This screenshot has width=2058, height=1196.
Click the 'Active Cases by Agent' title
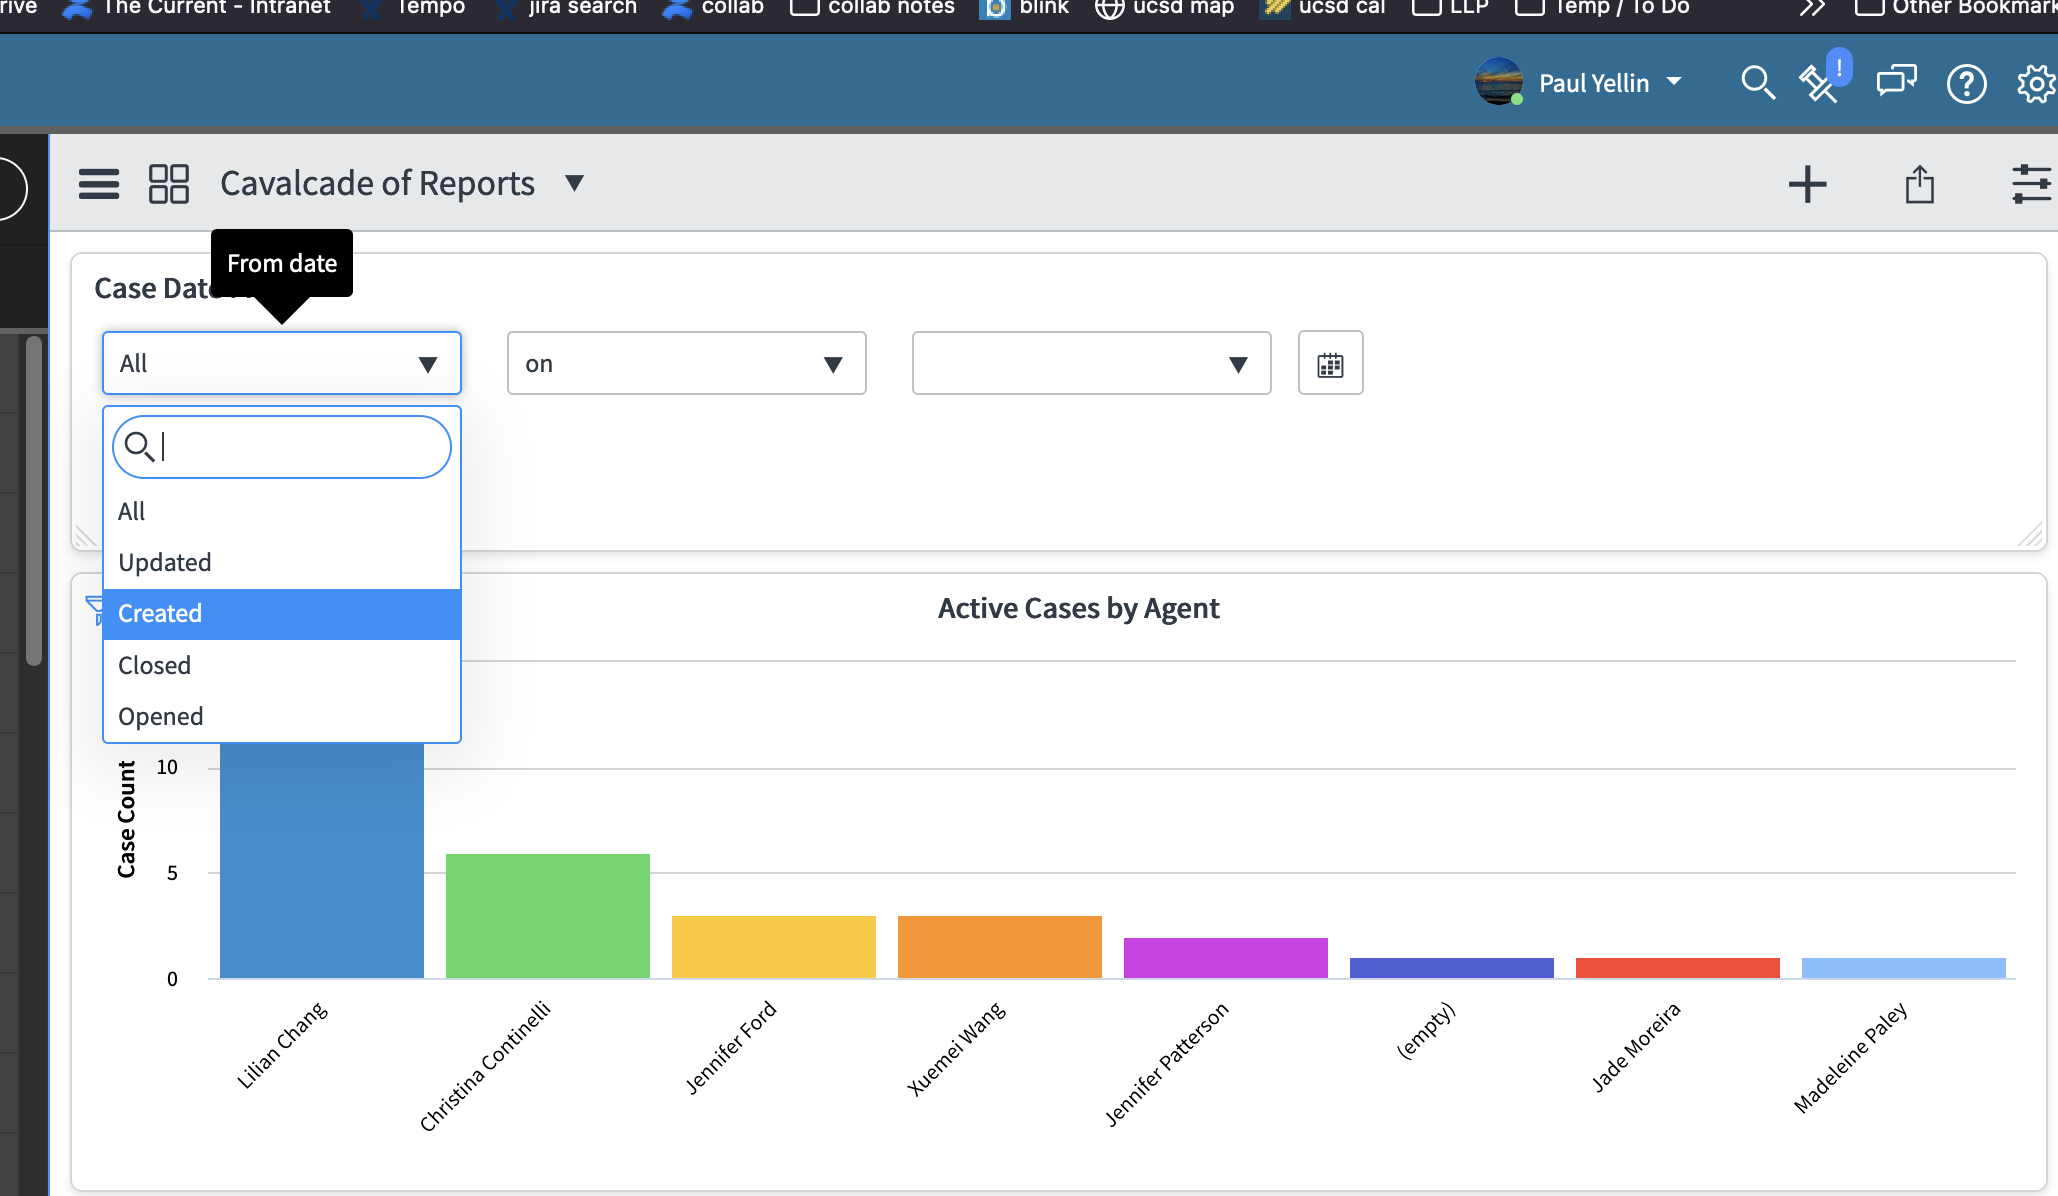pos(1078,608)
